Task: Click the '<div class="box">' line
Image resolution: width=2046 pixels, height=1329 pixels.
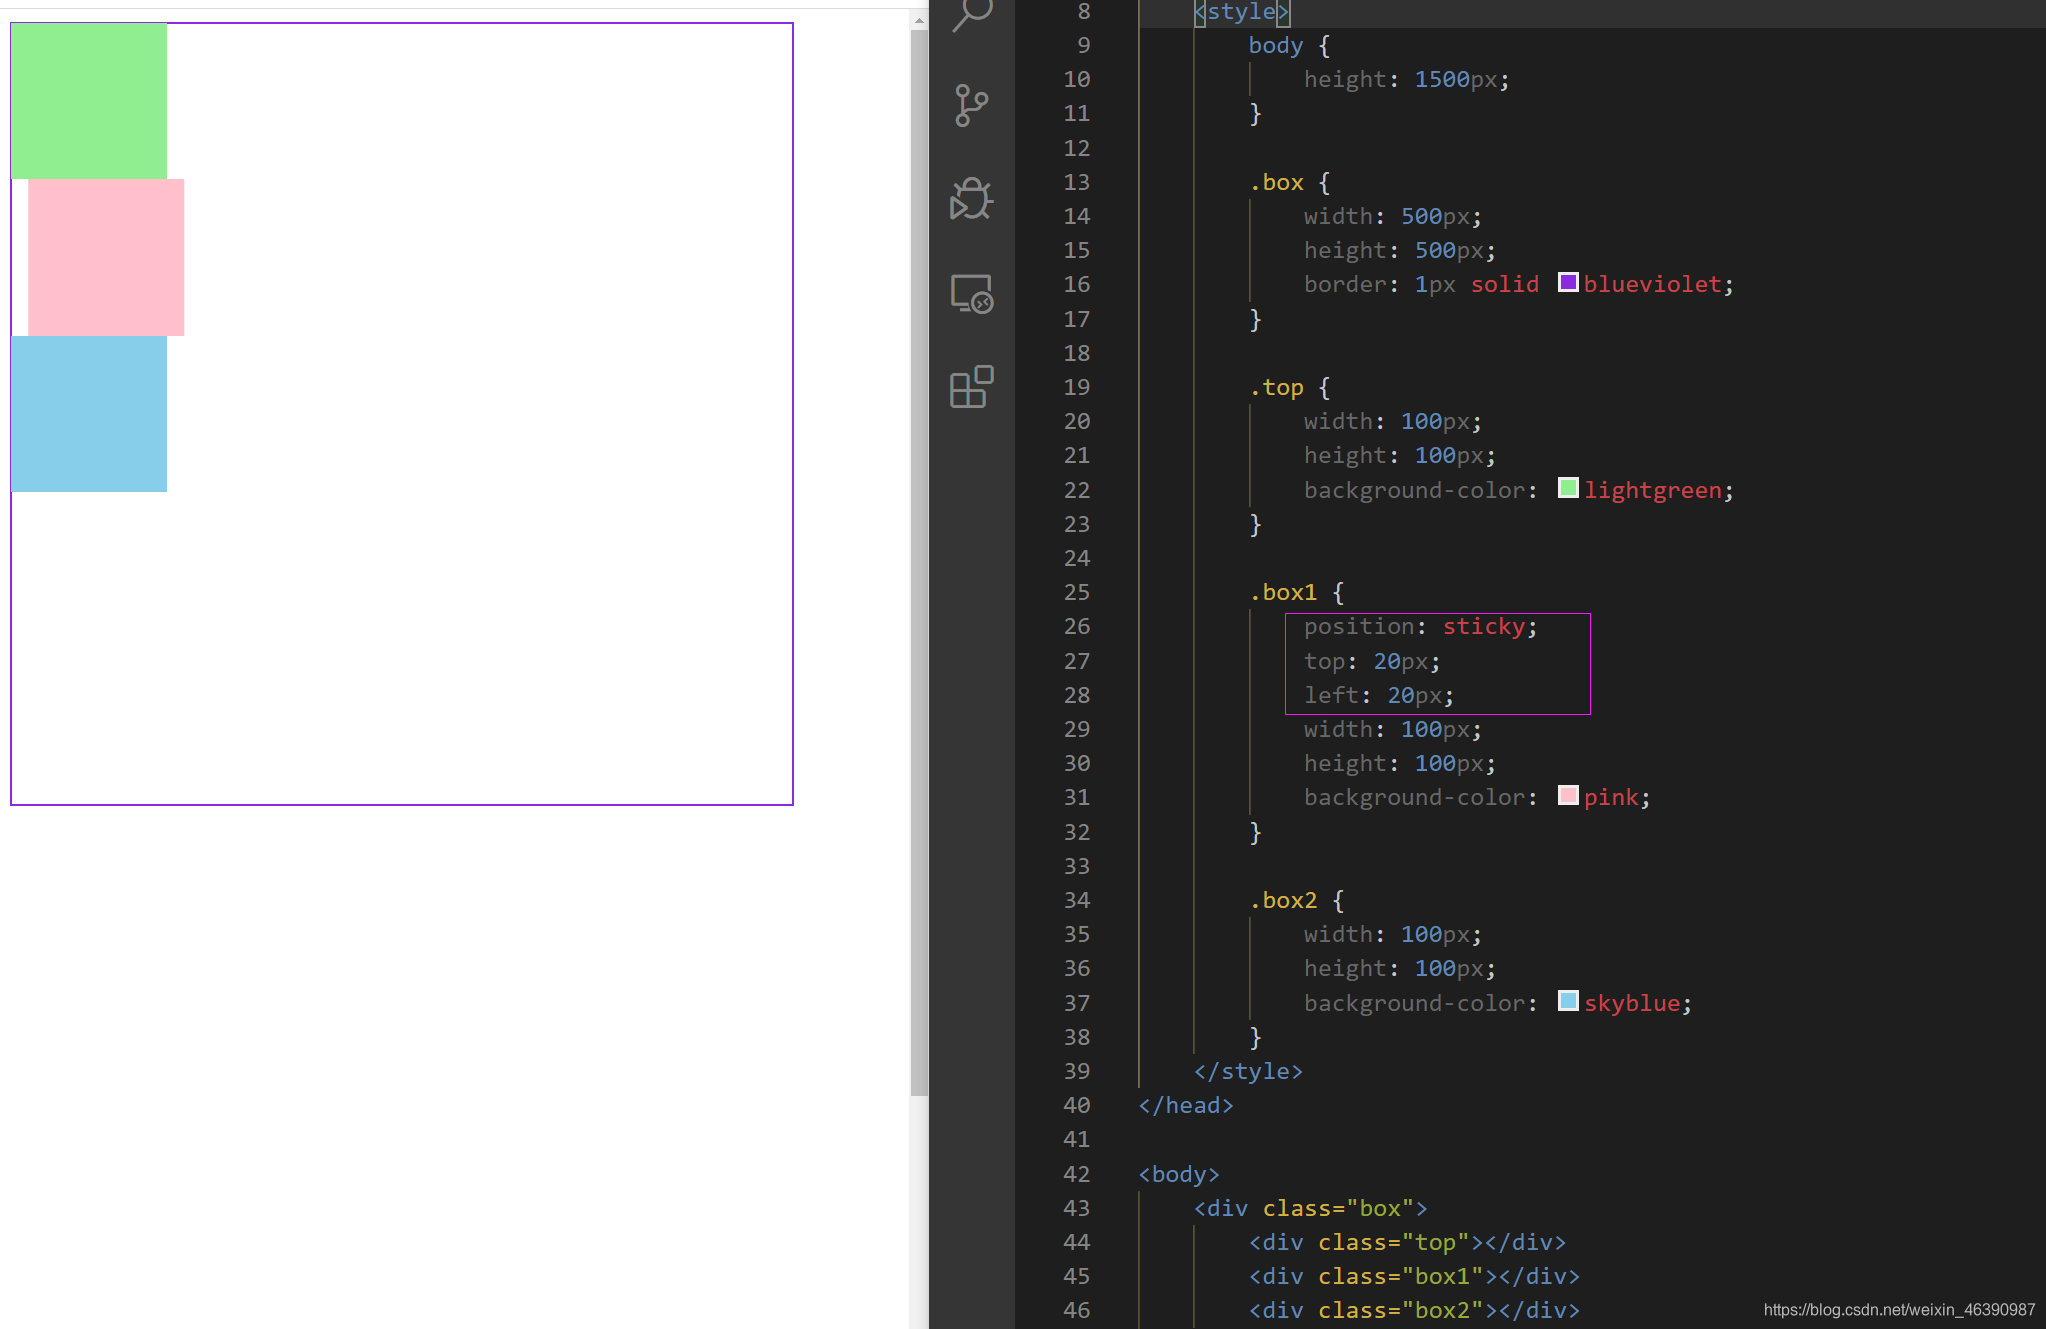Action: coord(1310,1208)
